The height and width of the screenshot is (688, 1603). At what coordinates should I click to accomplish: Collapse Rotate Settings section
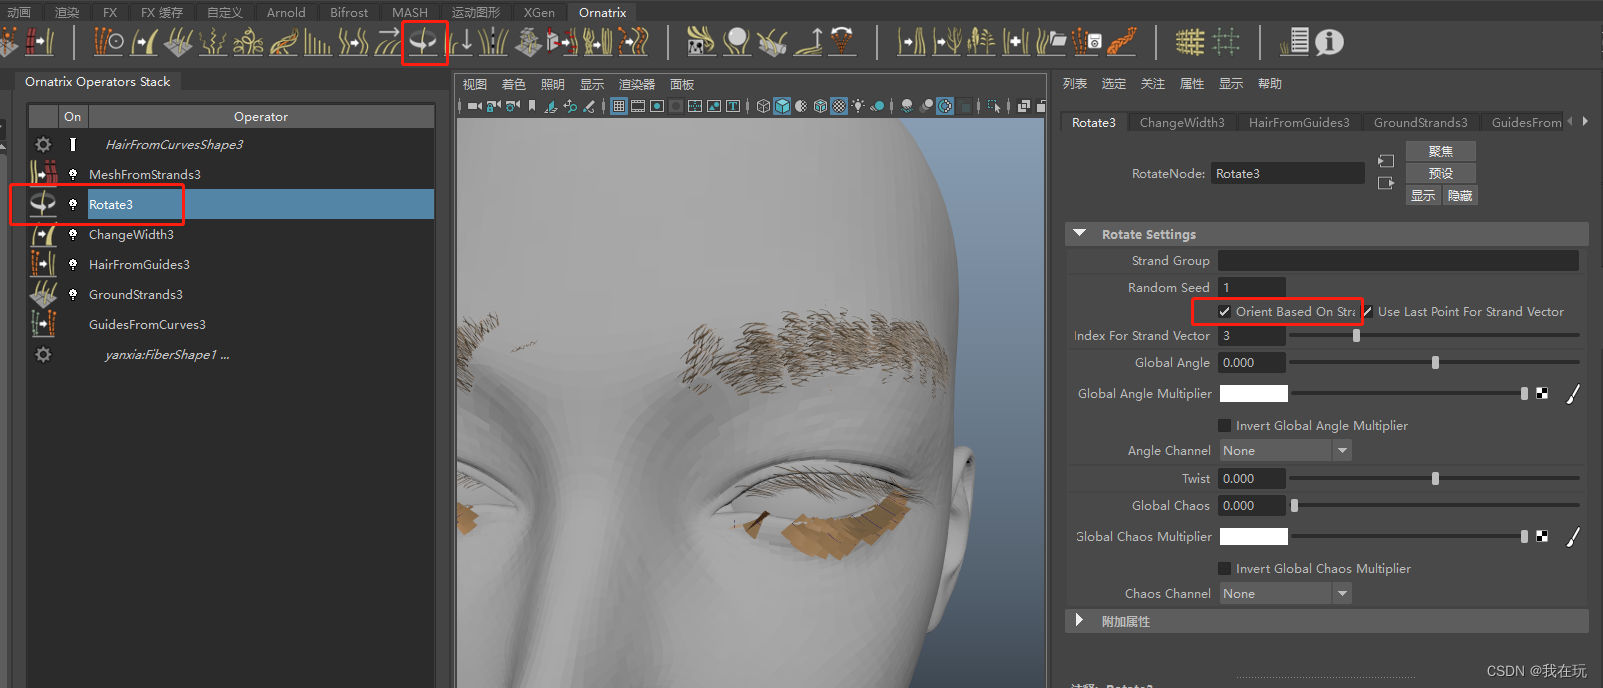click(x=1079, y=234)
